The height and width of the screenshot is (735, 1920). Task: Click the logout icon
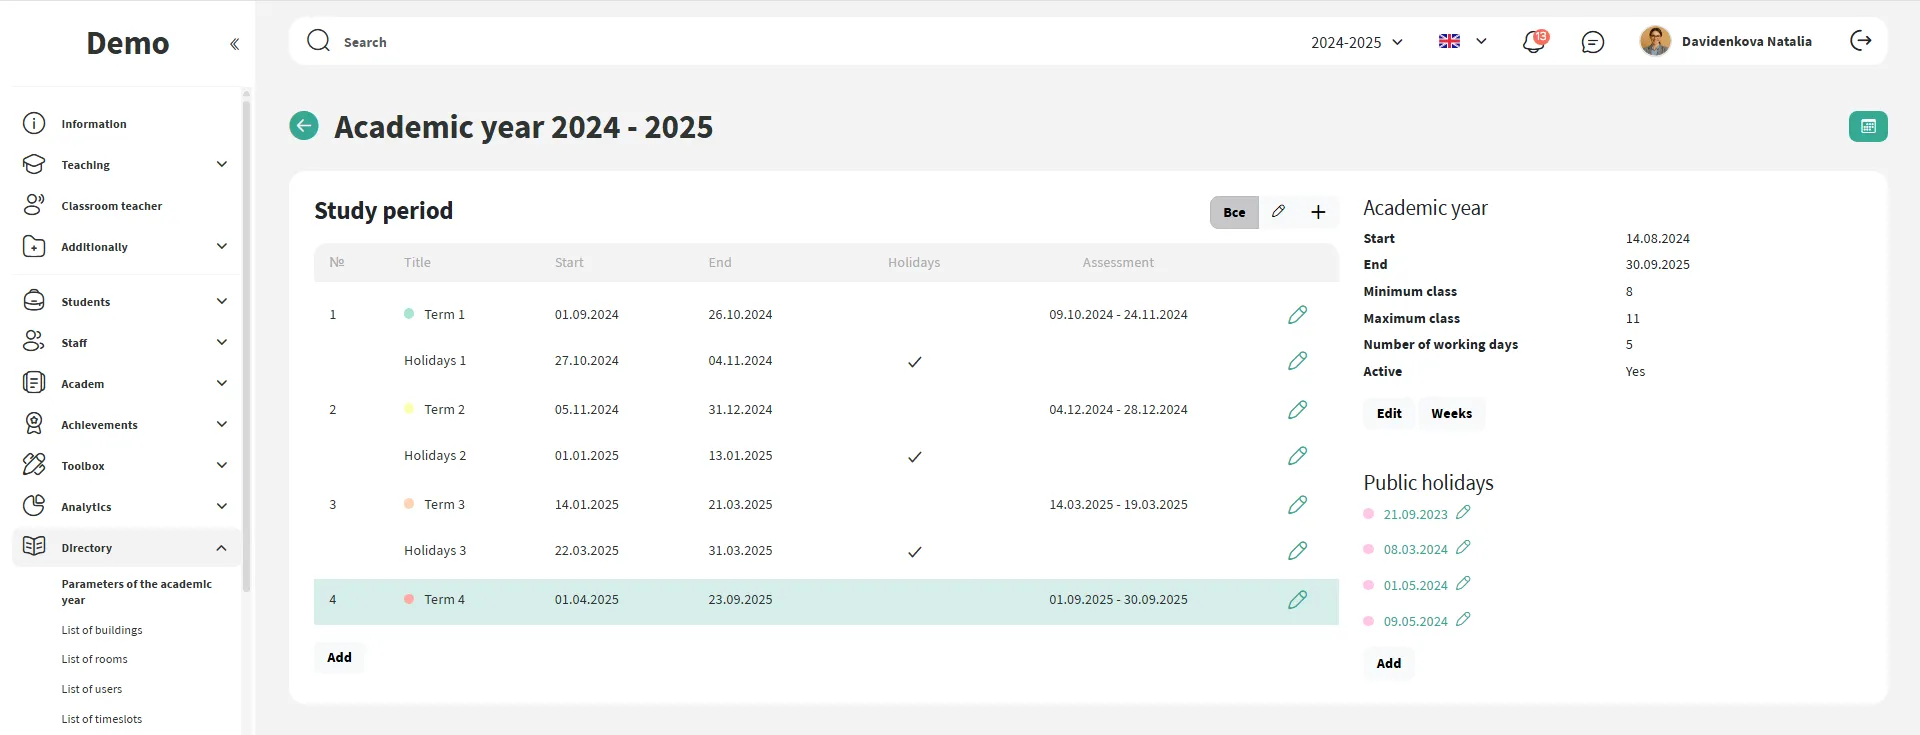click(x=1860, y=41)
